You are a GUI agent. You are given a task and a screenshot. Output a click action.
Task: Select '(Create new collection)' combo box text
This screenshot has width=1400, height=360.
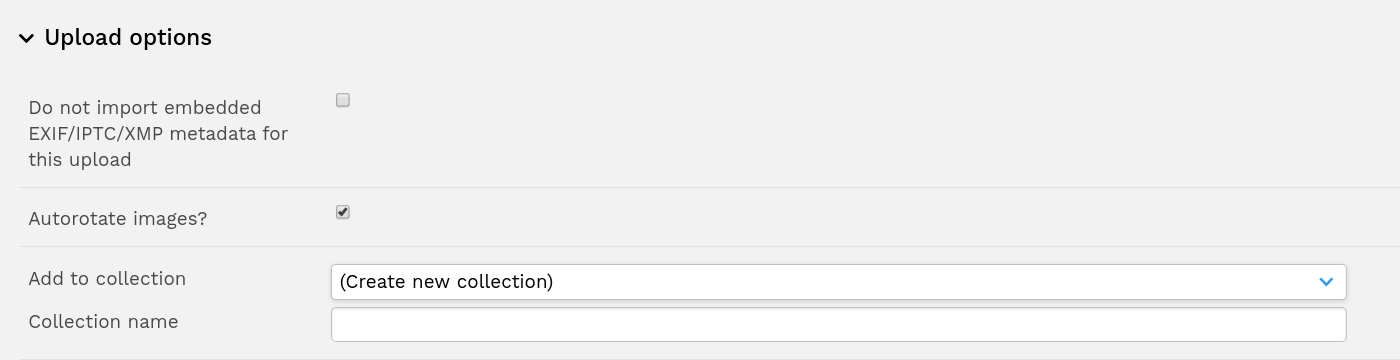tap(446, 282)
